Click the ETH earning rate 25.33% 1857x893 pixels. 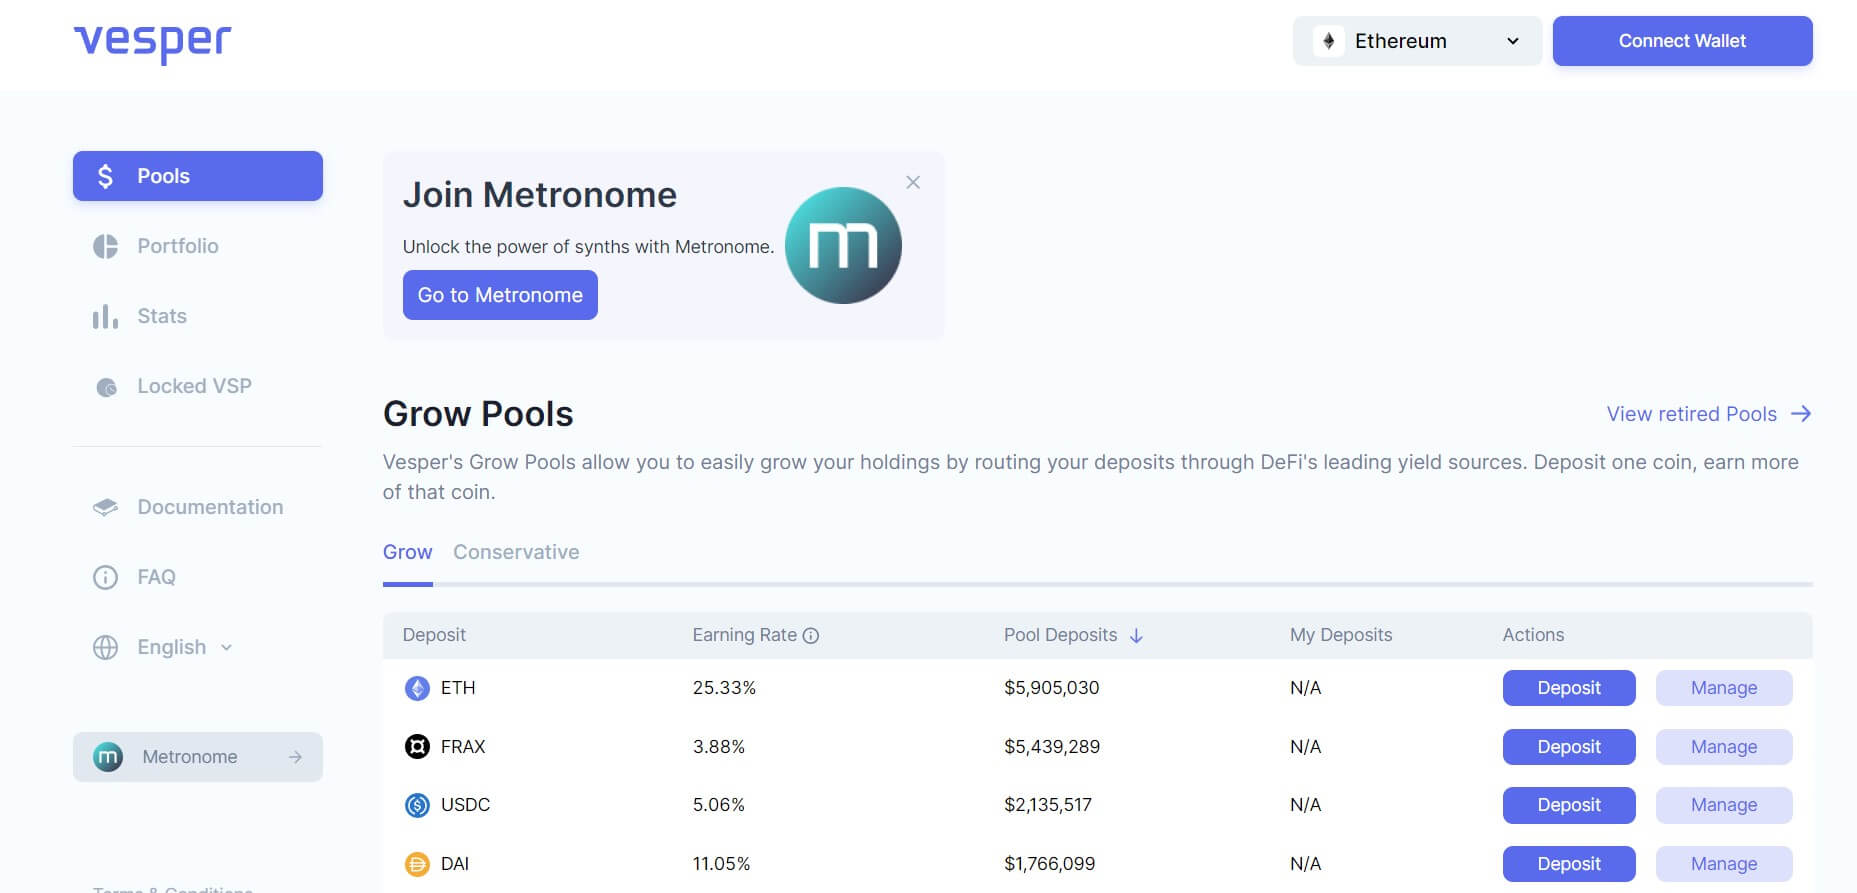[x=724, y=688]
